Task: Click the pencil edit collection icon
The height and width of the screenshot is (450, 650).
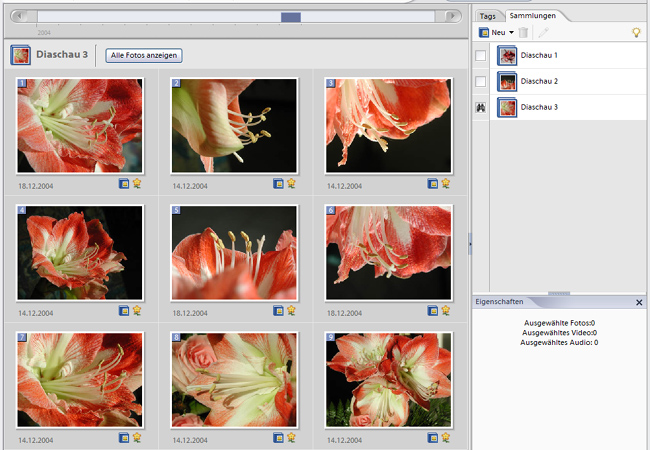Action: click(544, 33)
